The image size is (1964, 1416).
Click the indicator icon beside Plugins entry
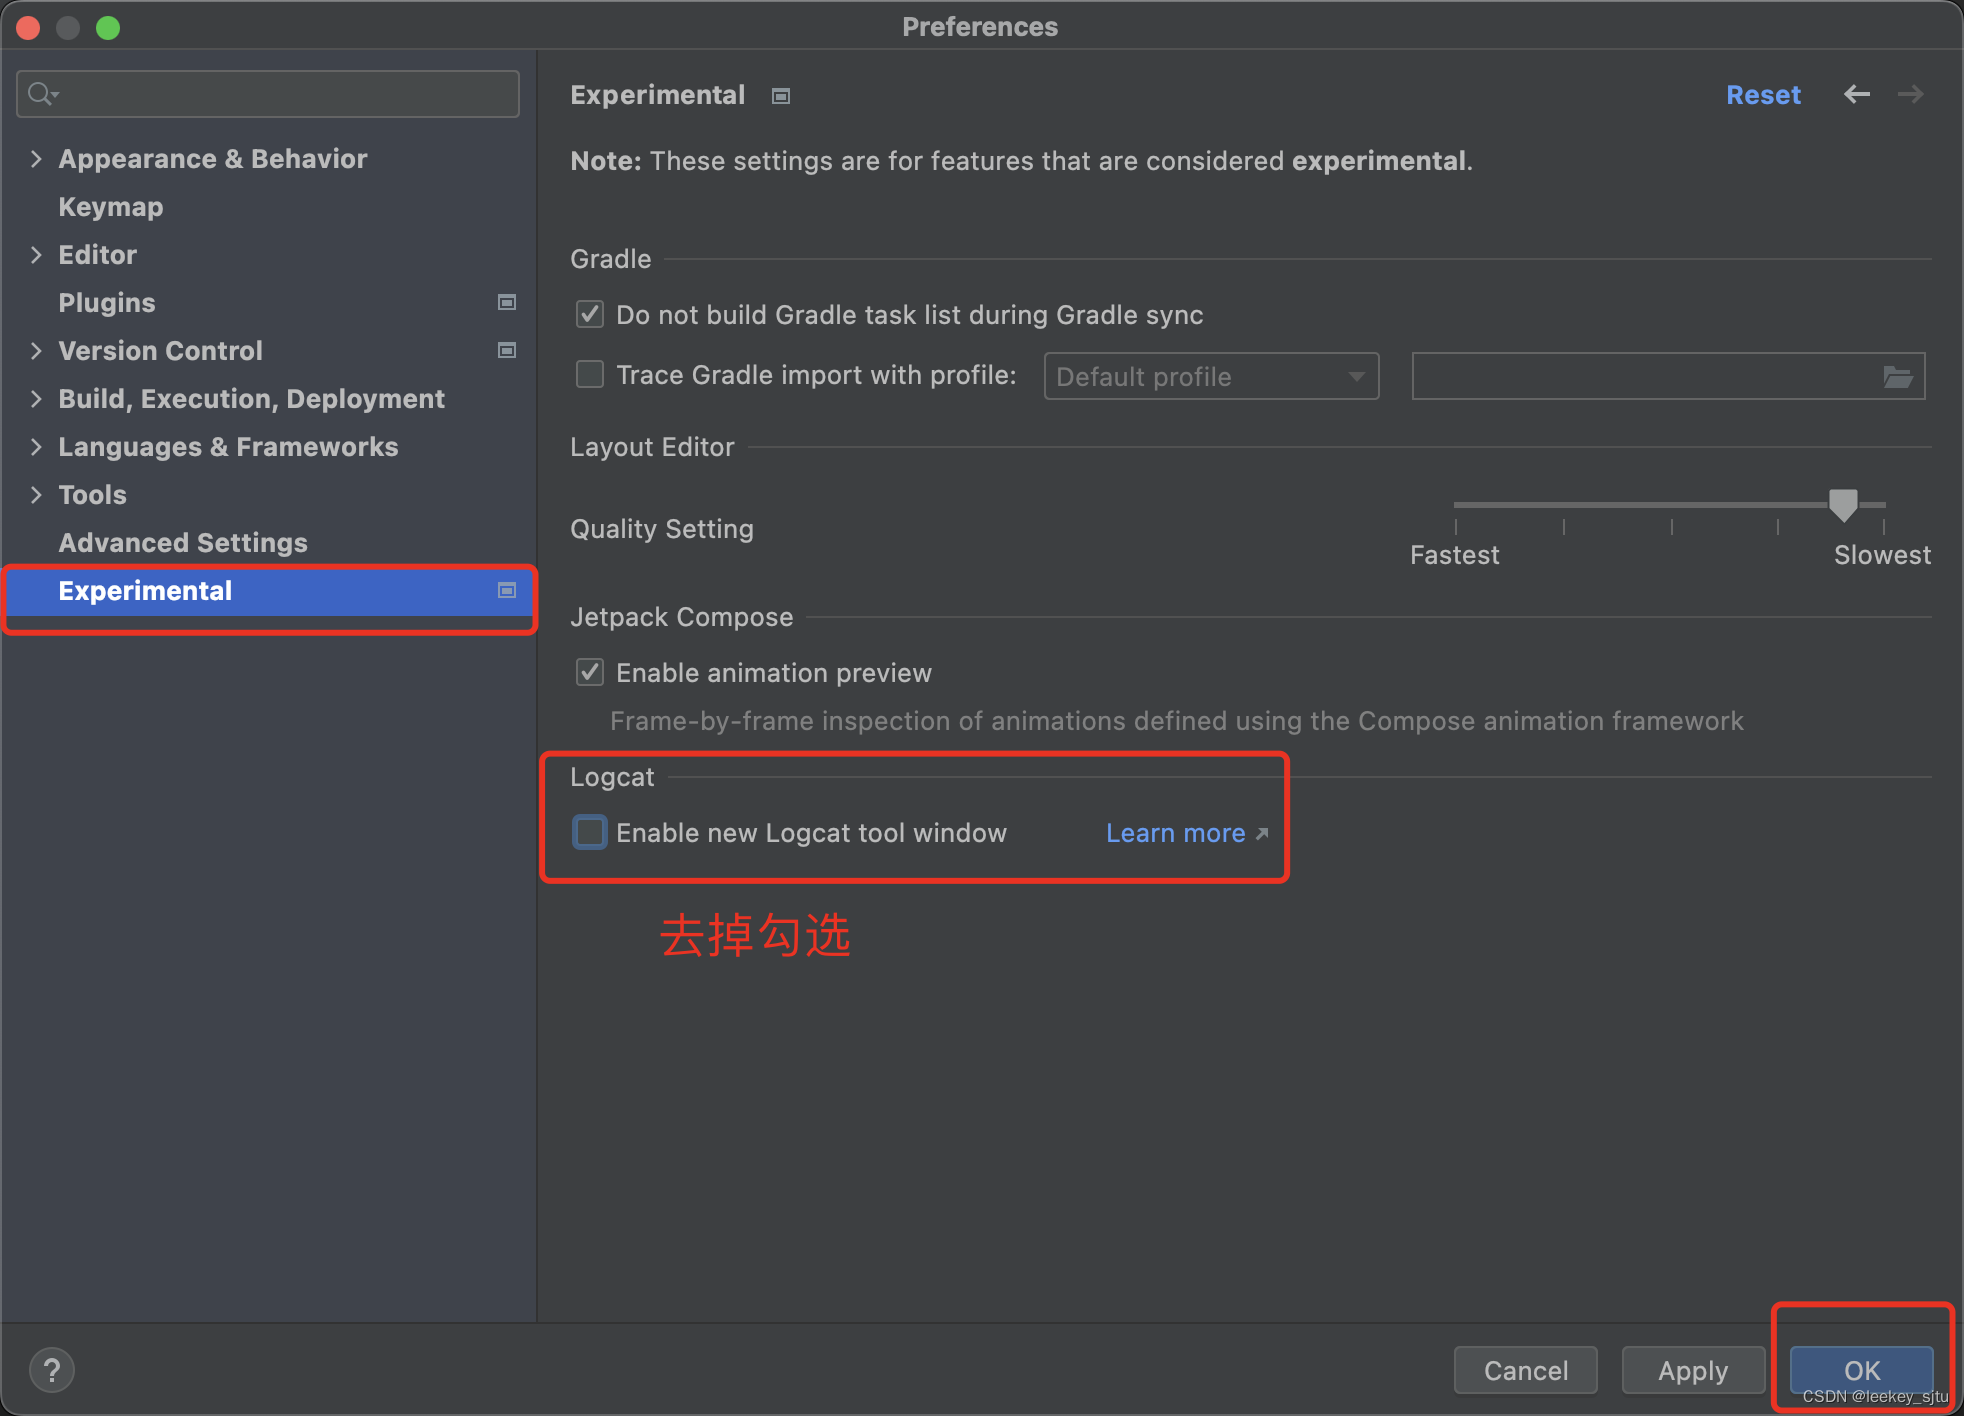coord(507,302)
